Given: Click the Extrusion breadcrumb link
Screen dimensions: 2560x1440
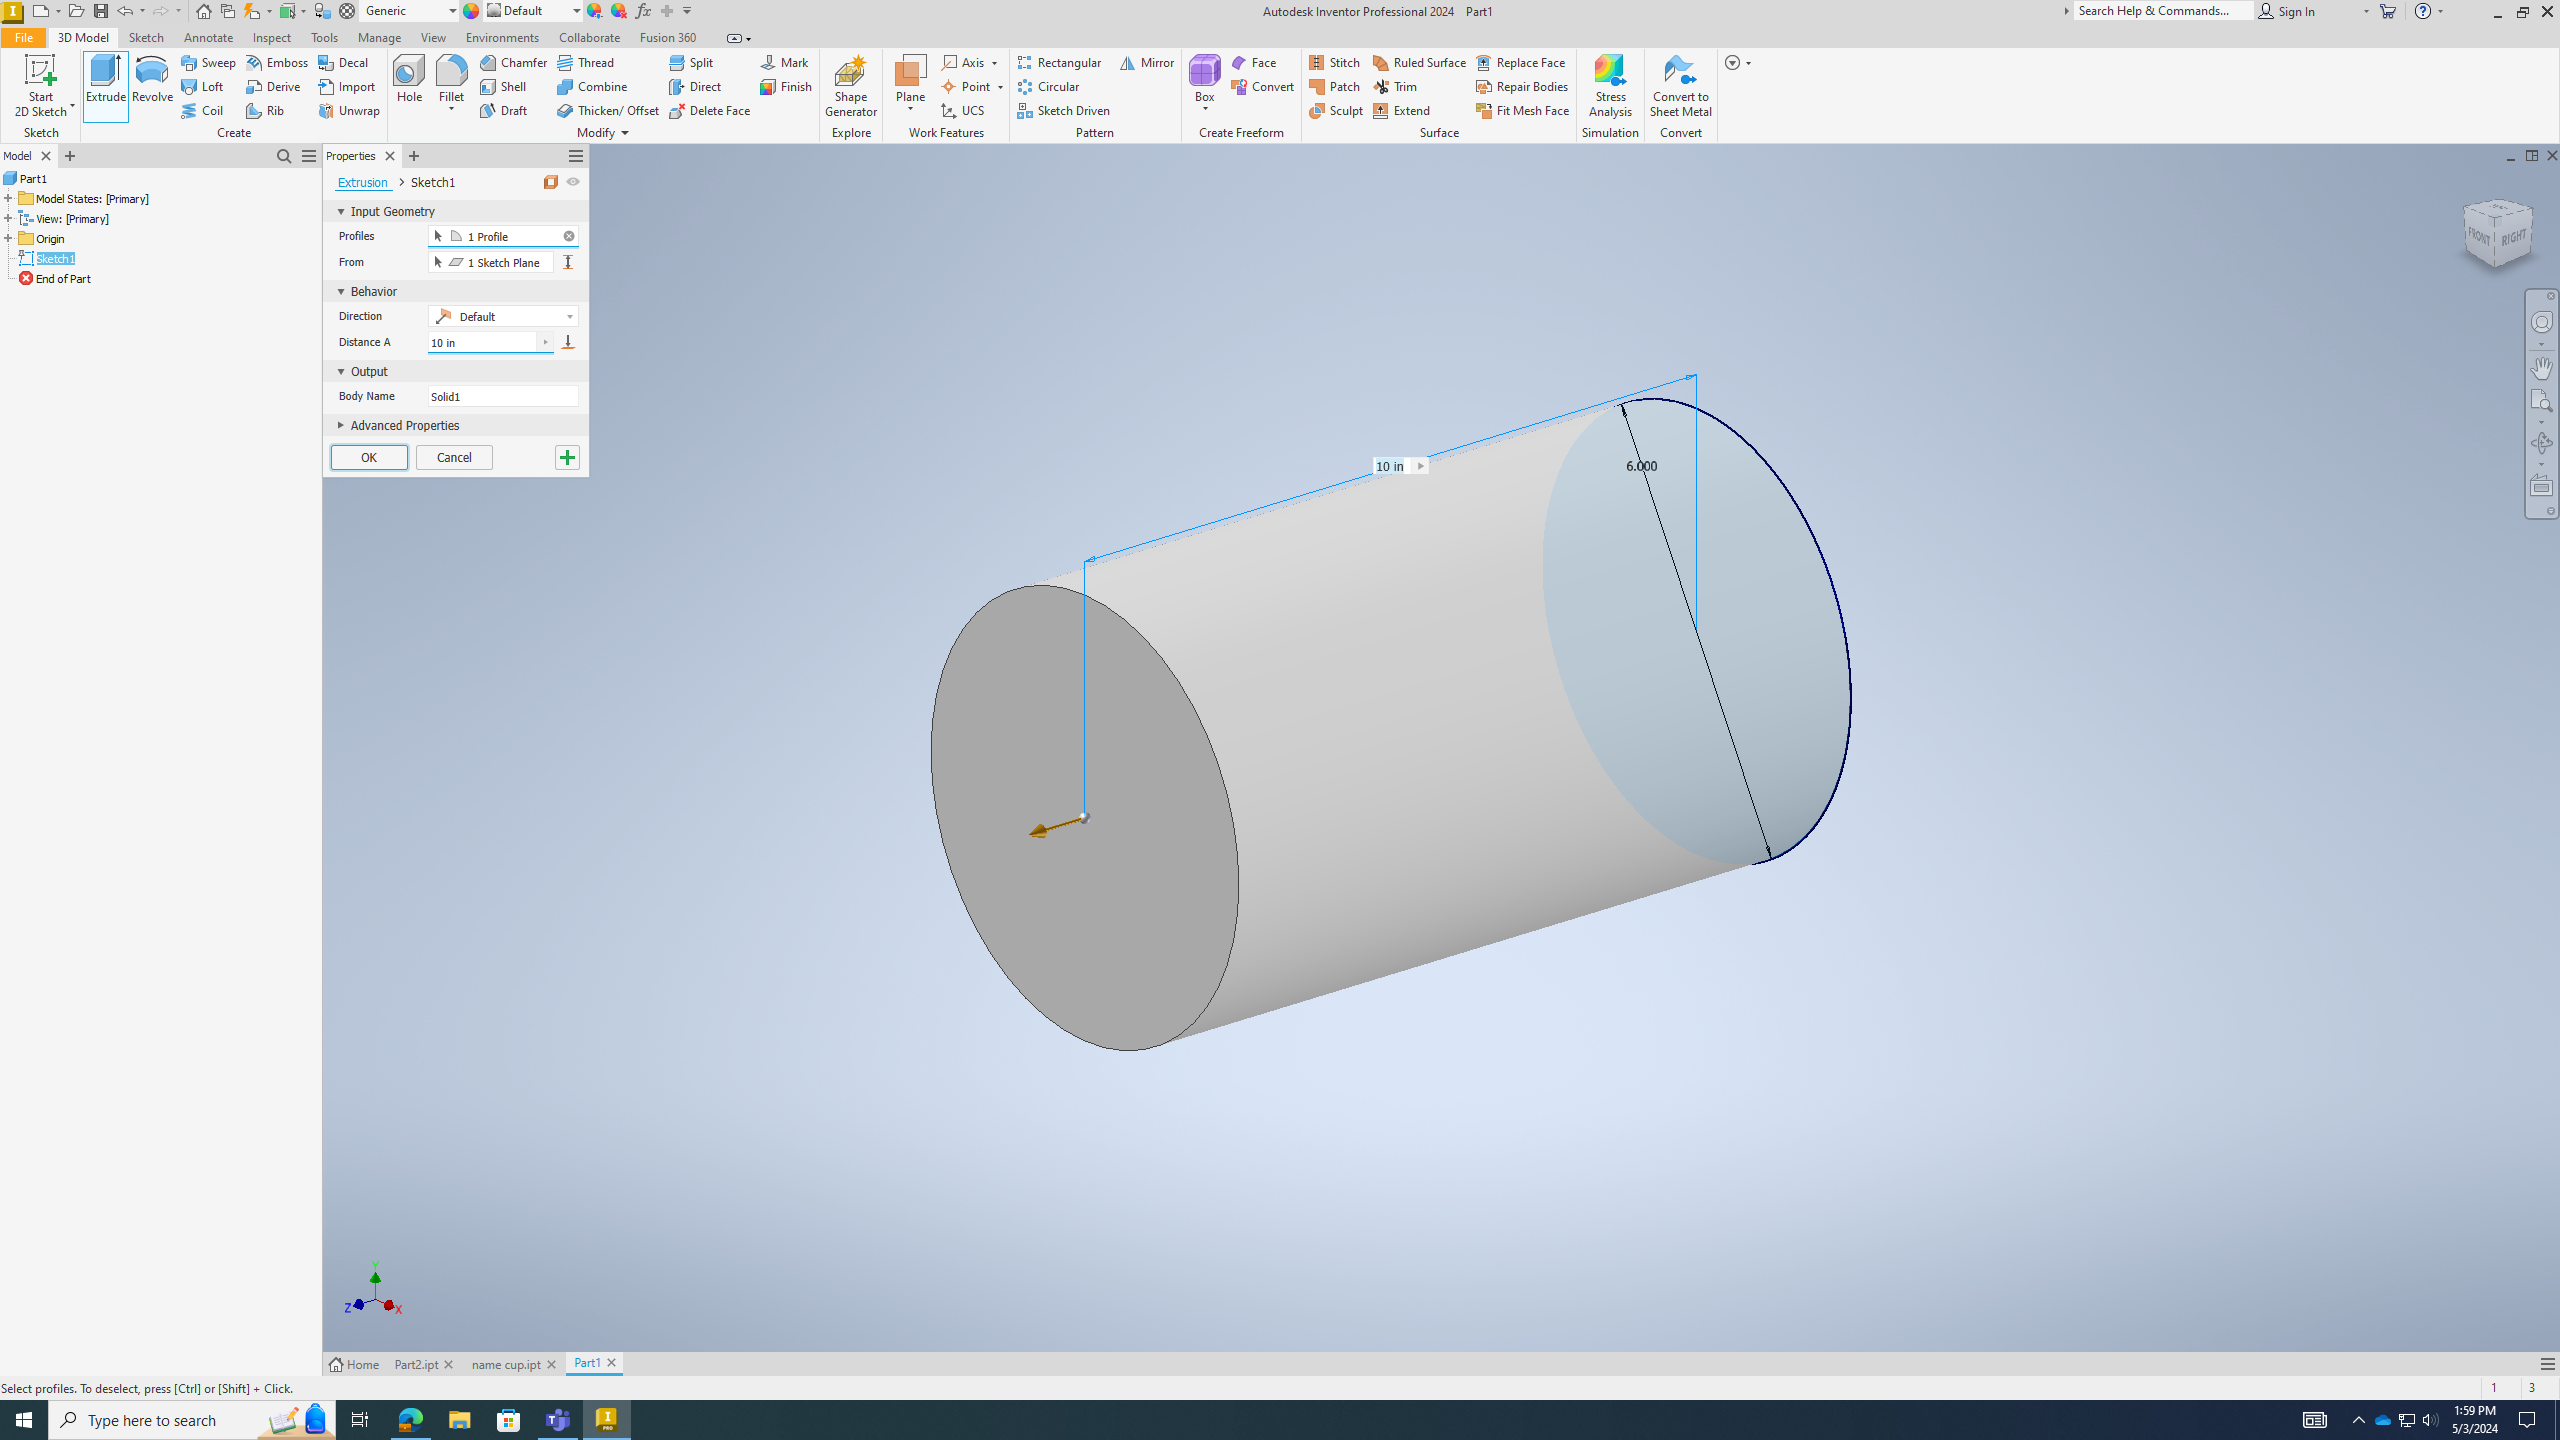Looking at the screenshot, I should [x=362, y=182].
